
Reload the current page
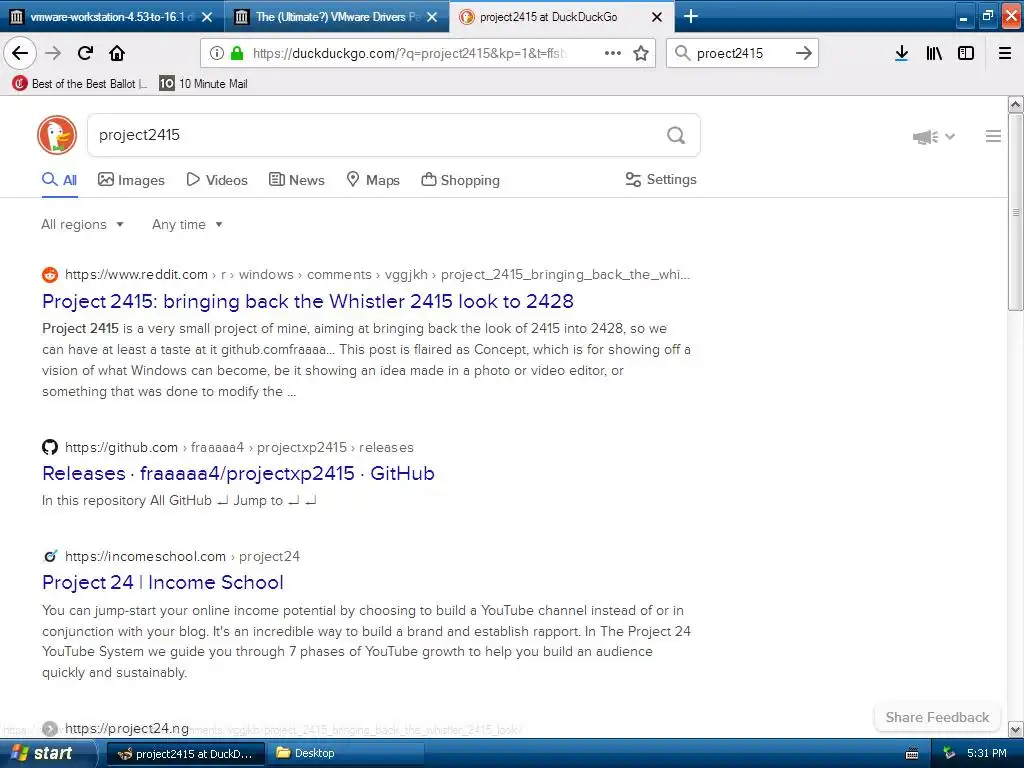point(85,53)
